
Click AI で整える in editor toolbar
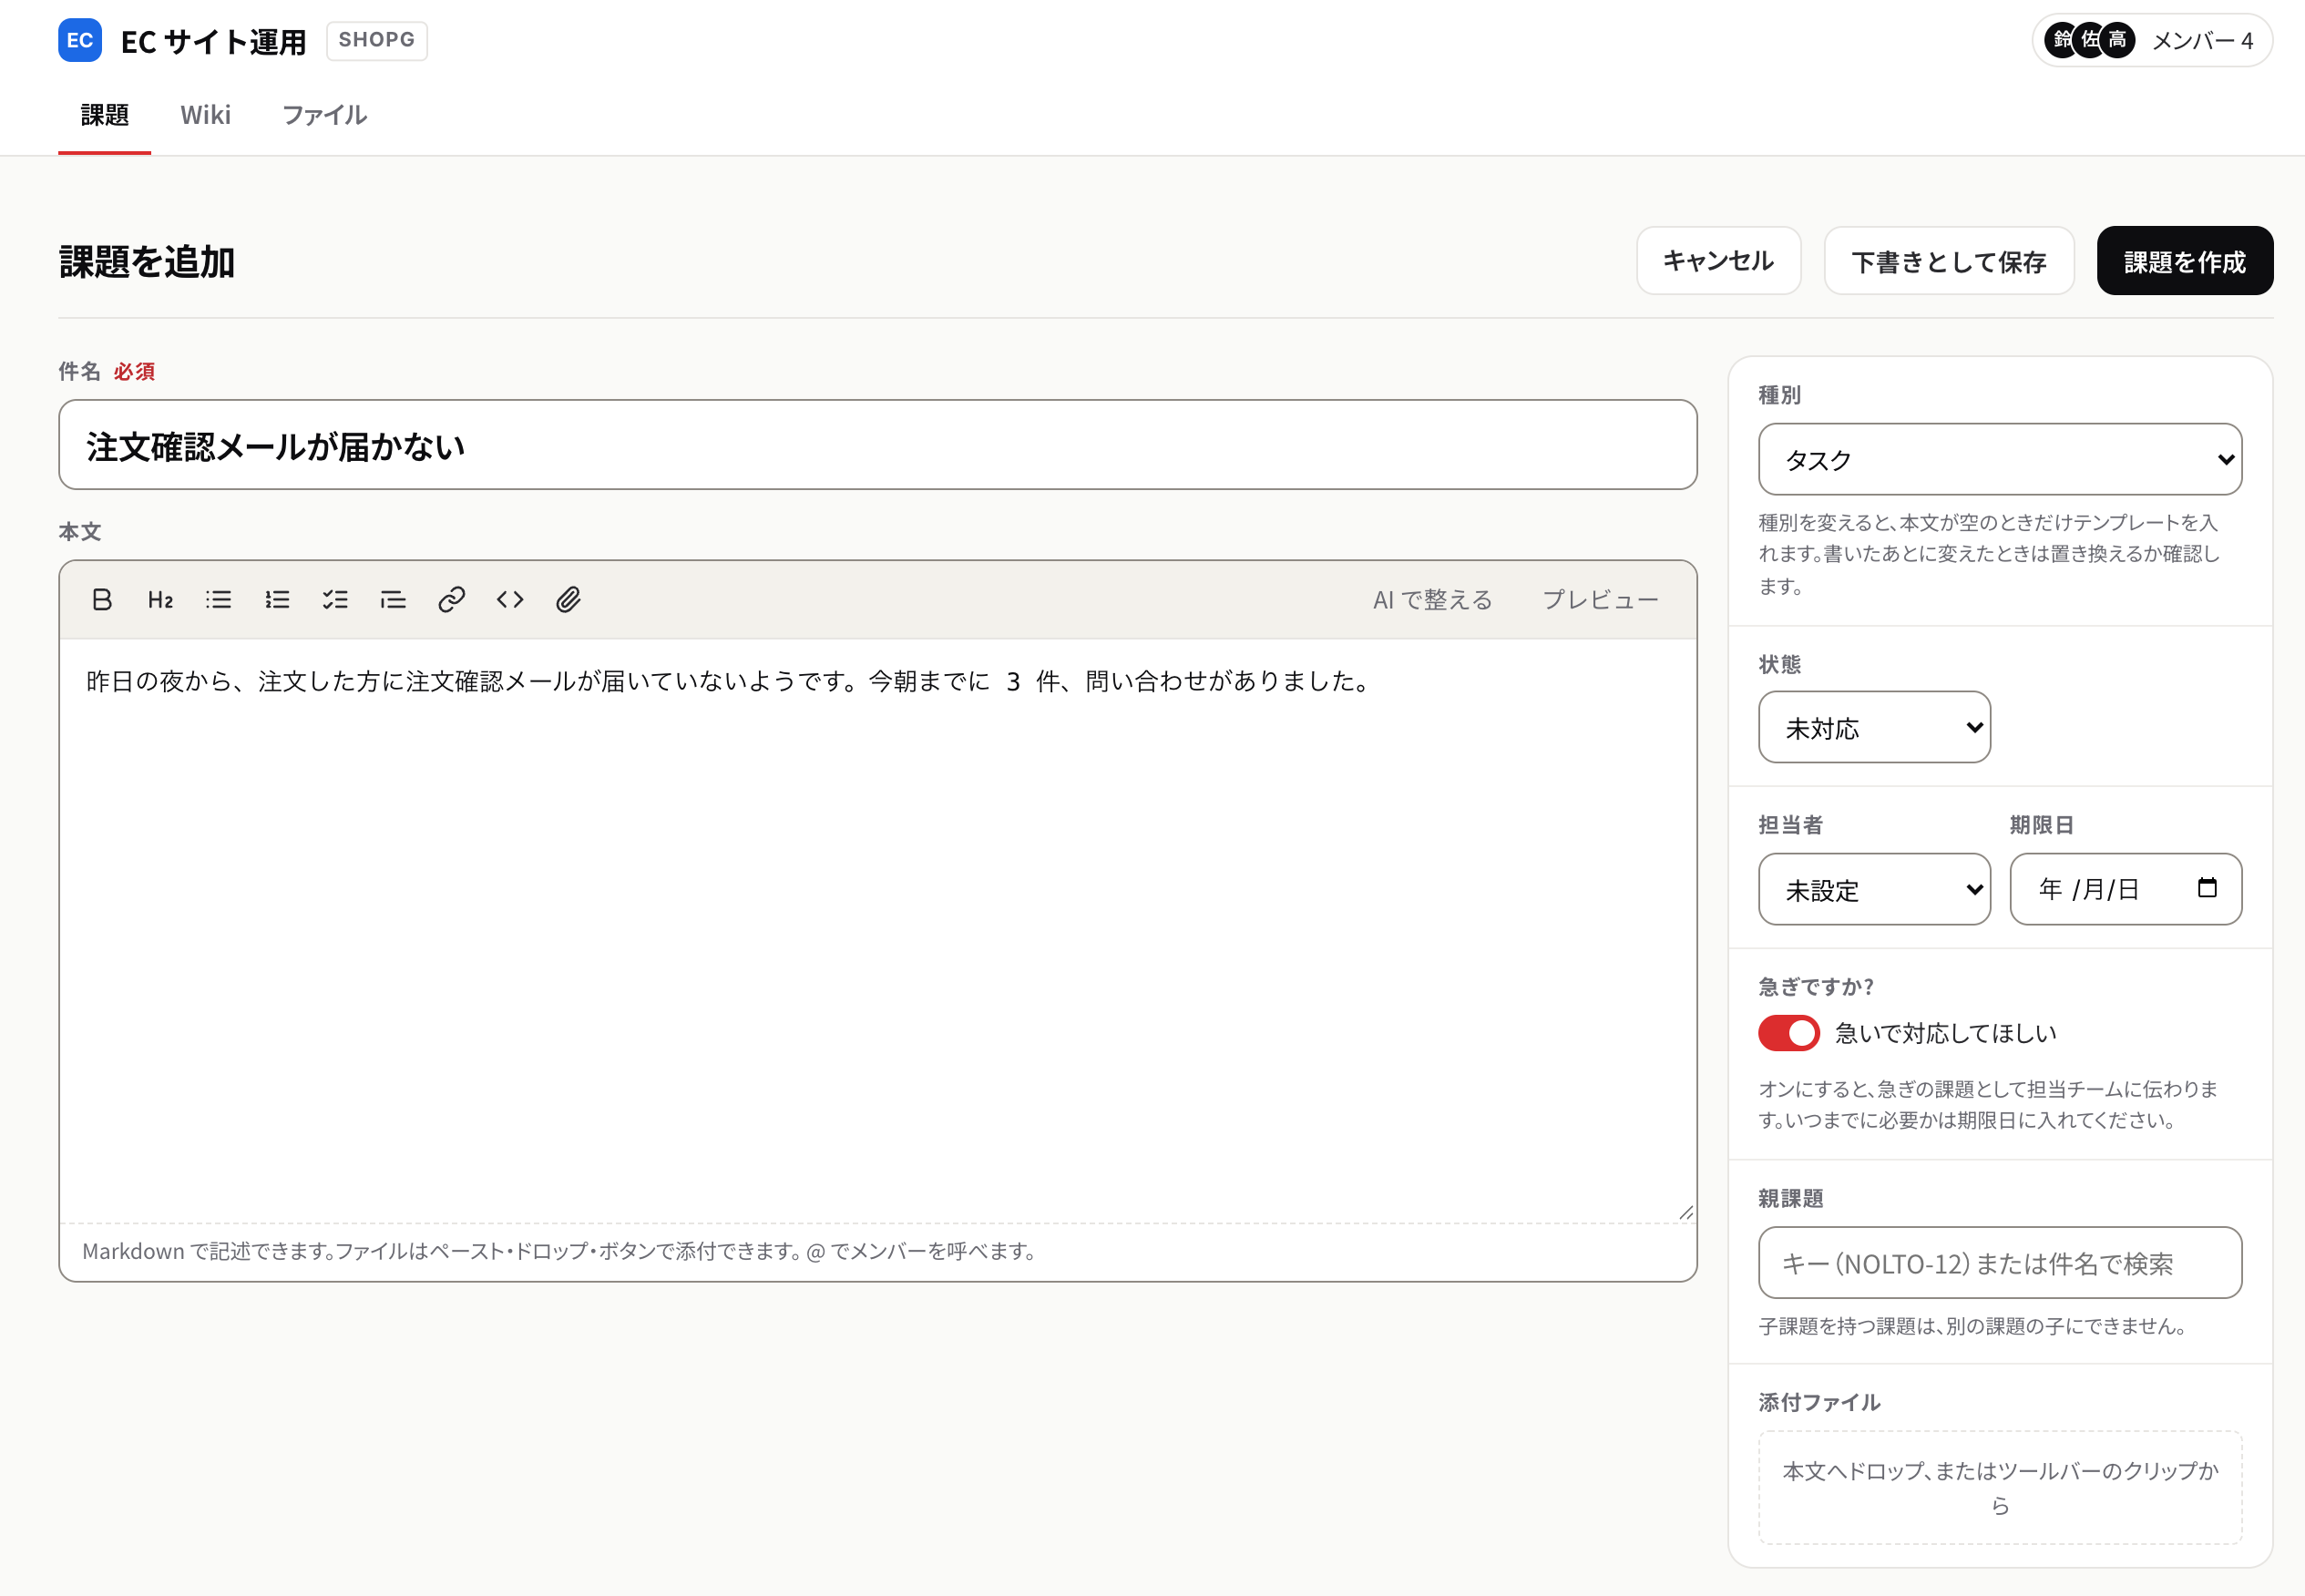1432,599
